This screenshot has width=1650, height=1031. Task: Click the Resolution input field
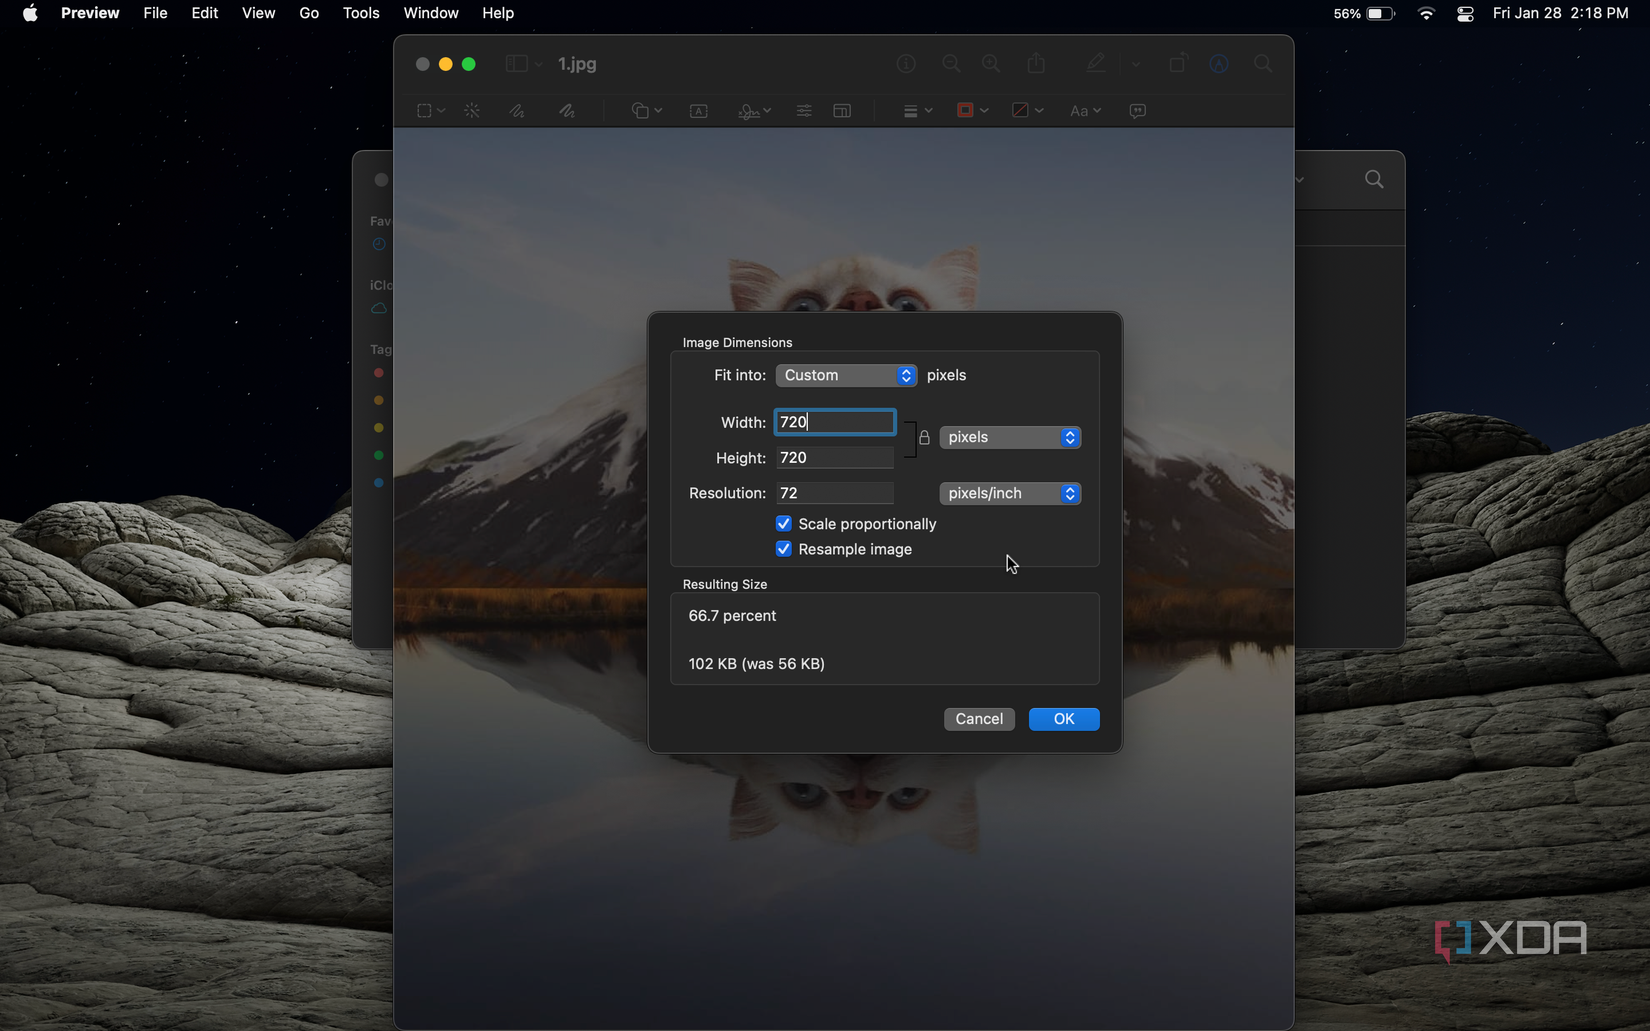coord(835,493)
